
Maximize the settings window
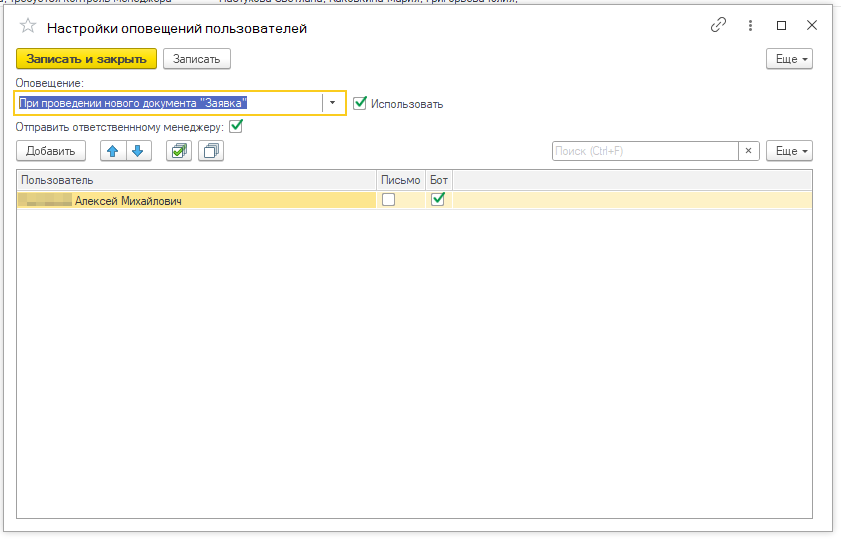coord(781,25)
